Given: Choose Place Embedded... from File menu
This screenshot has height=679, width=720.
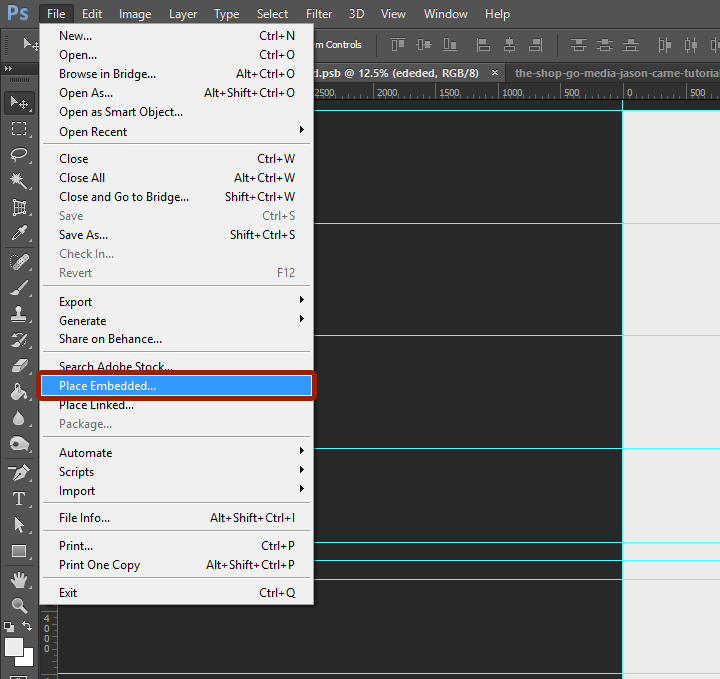Looking at the screenshot, I should (176, 386).
